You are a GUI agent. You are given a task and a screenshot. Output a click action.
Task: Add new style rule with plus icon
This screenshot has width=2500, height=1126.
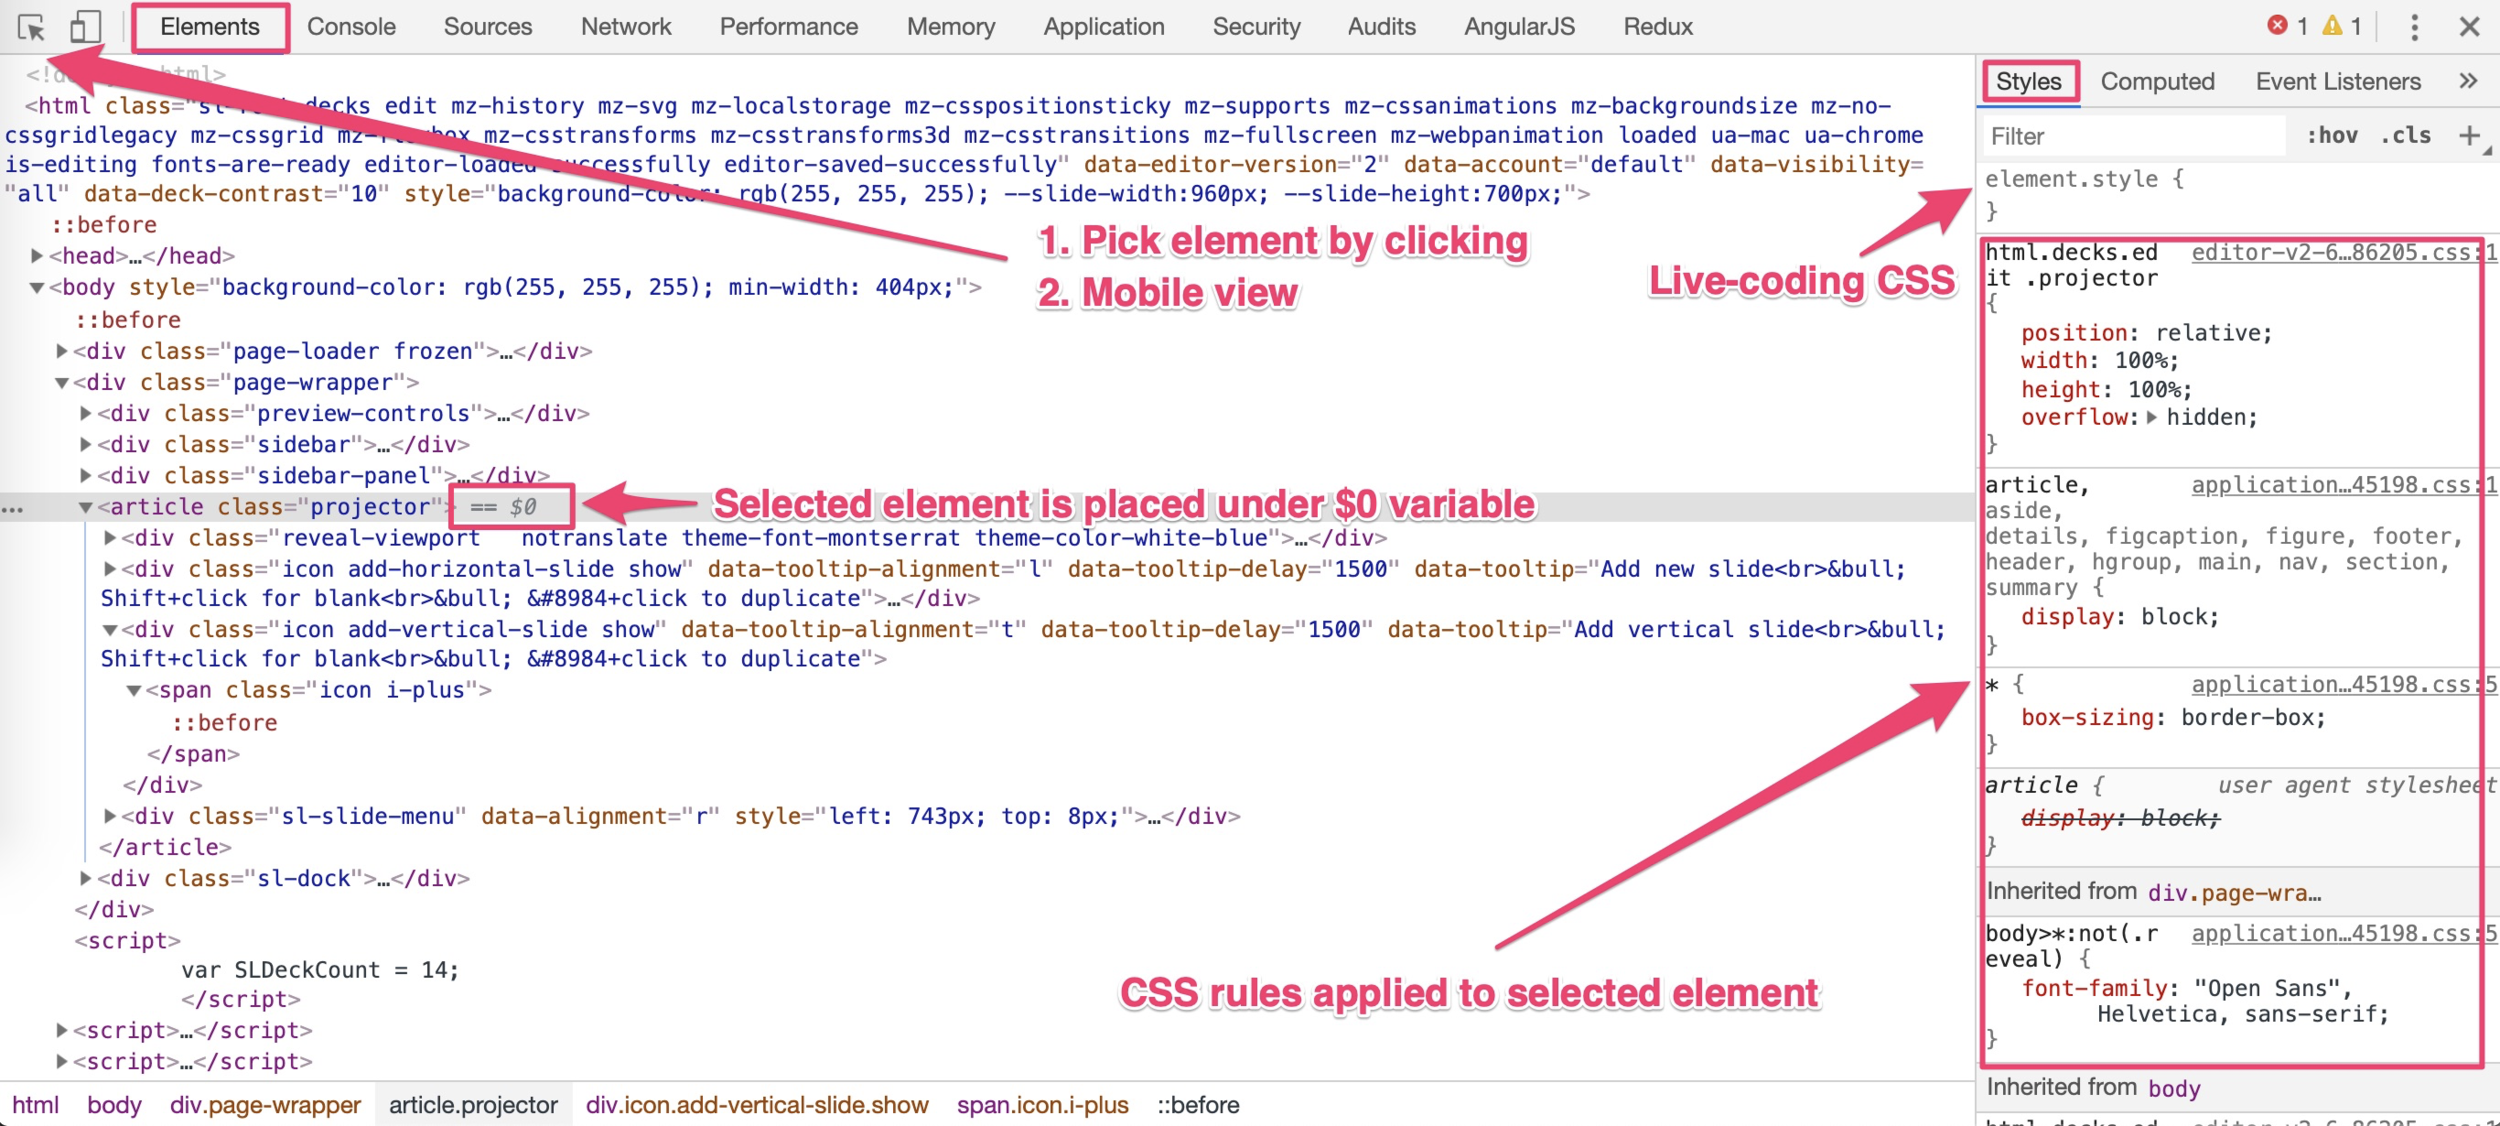[2469, 136]
